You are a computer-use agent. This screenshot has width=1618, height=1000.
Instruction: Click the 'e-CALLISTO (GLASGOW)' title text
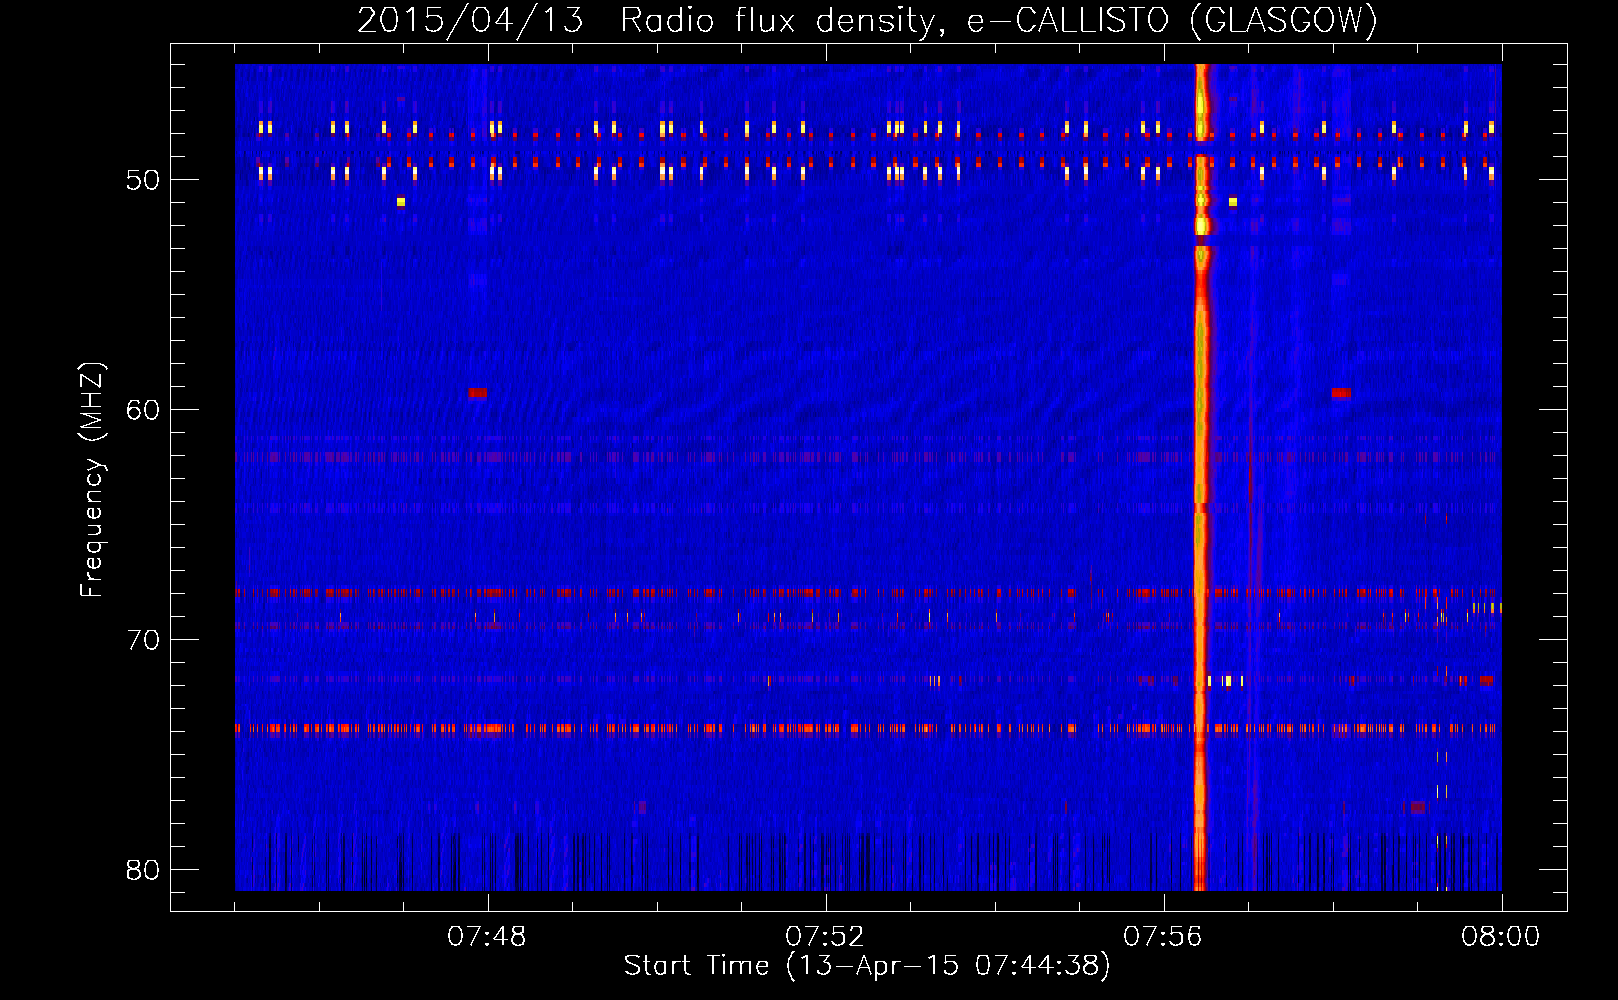coord(1172,21)
